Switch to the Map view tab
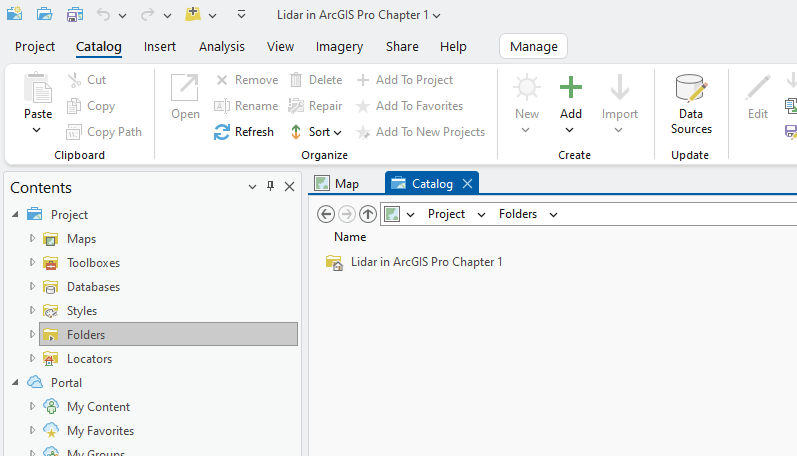 [x=338, y=184]
